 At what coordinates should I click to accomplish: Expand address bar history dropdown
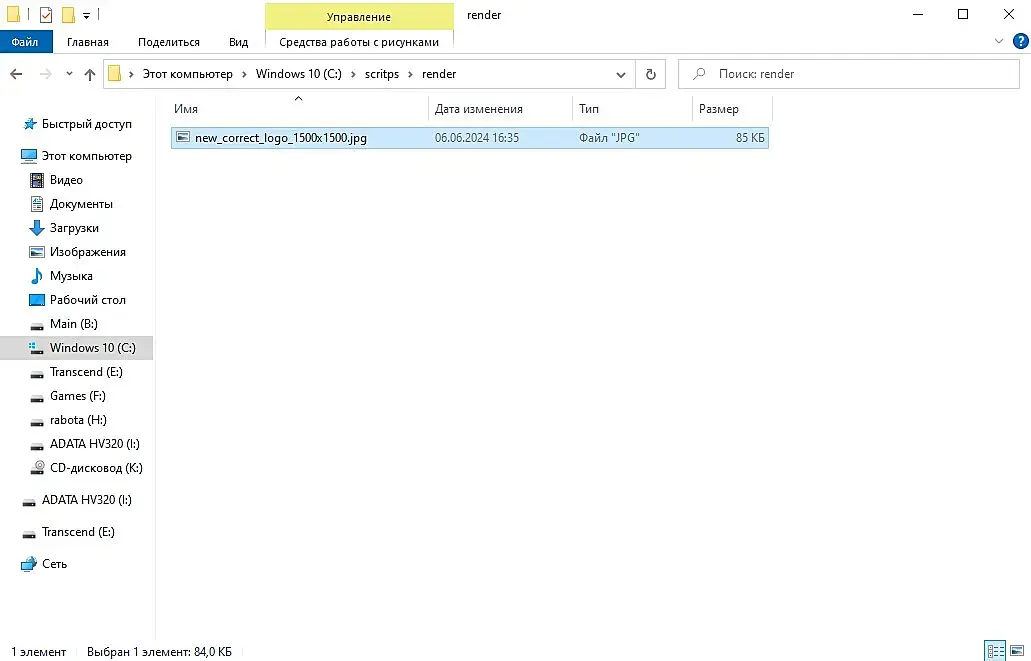pyautogui.click(x=621, y=74)
